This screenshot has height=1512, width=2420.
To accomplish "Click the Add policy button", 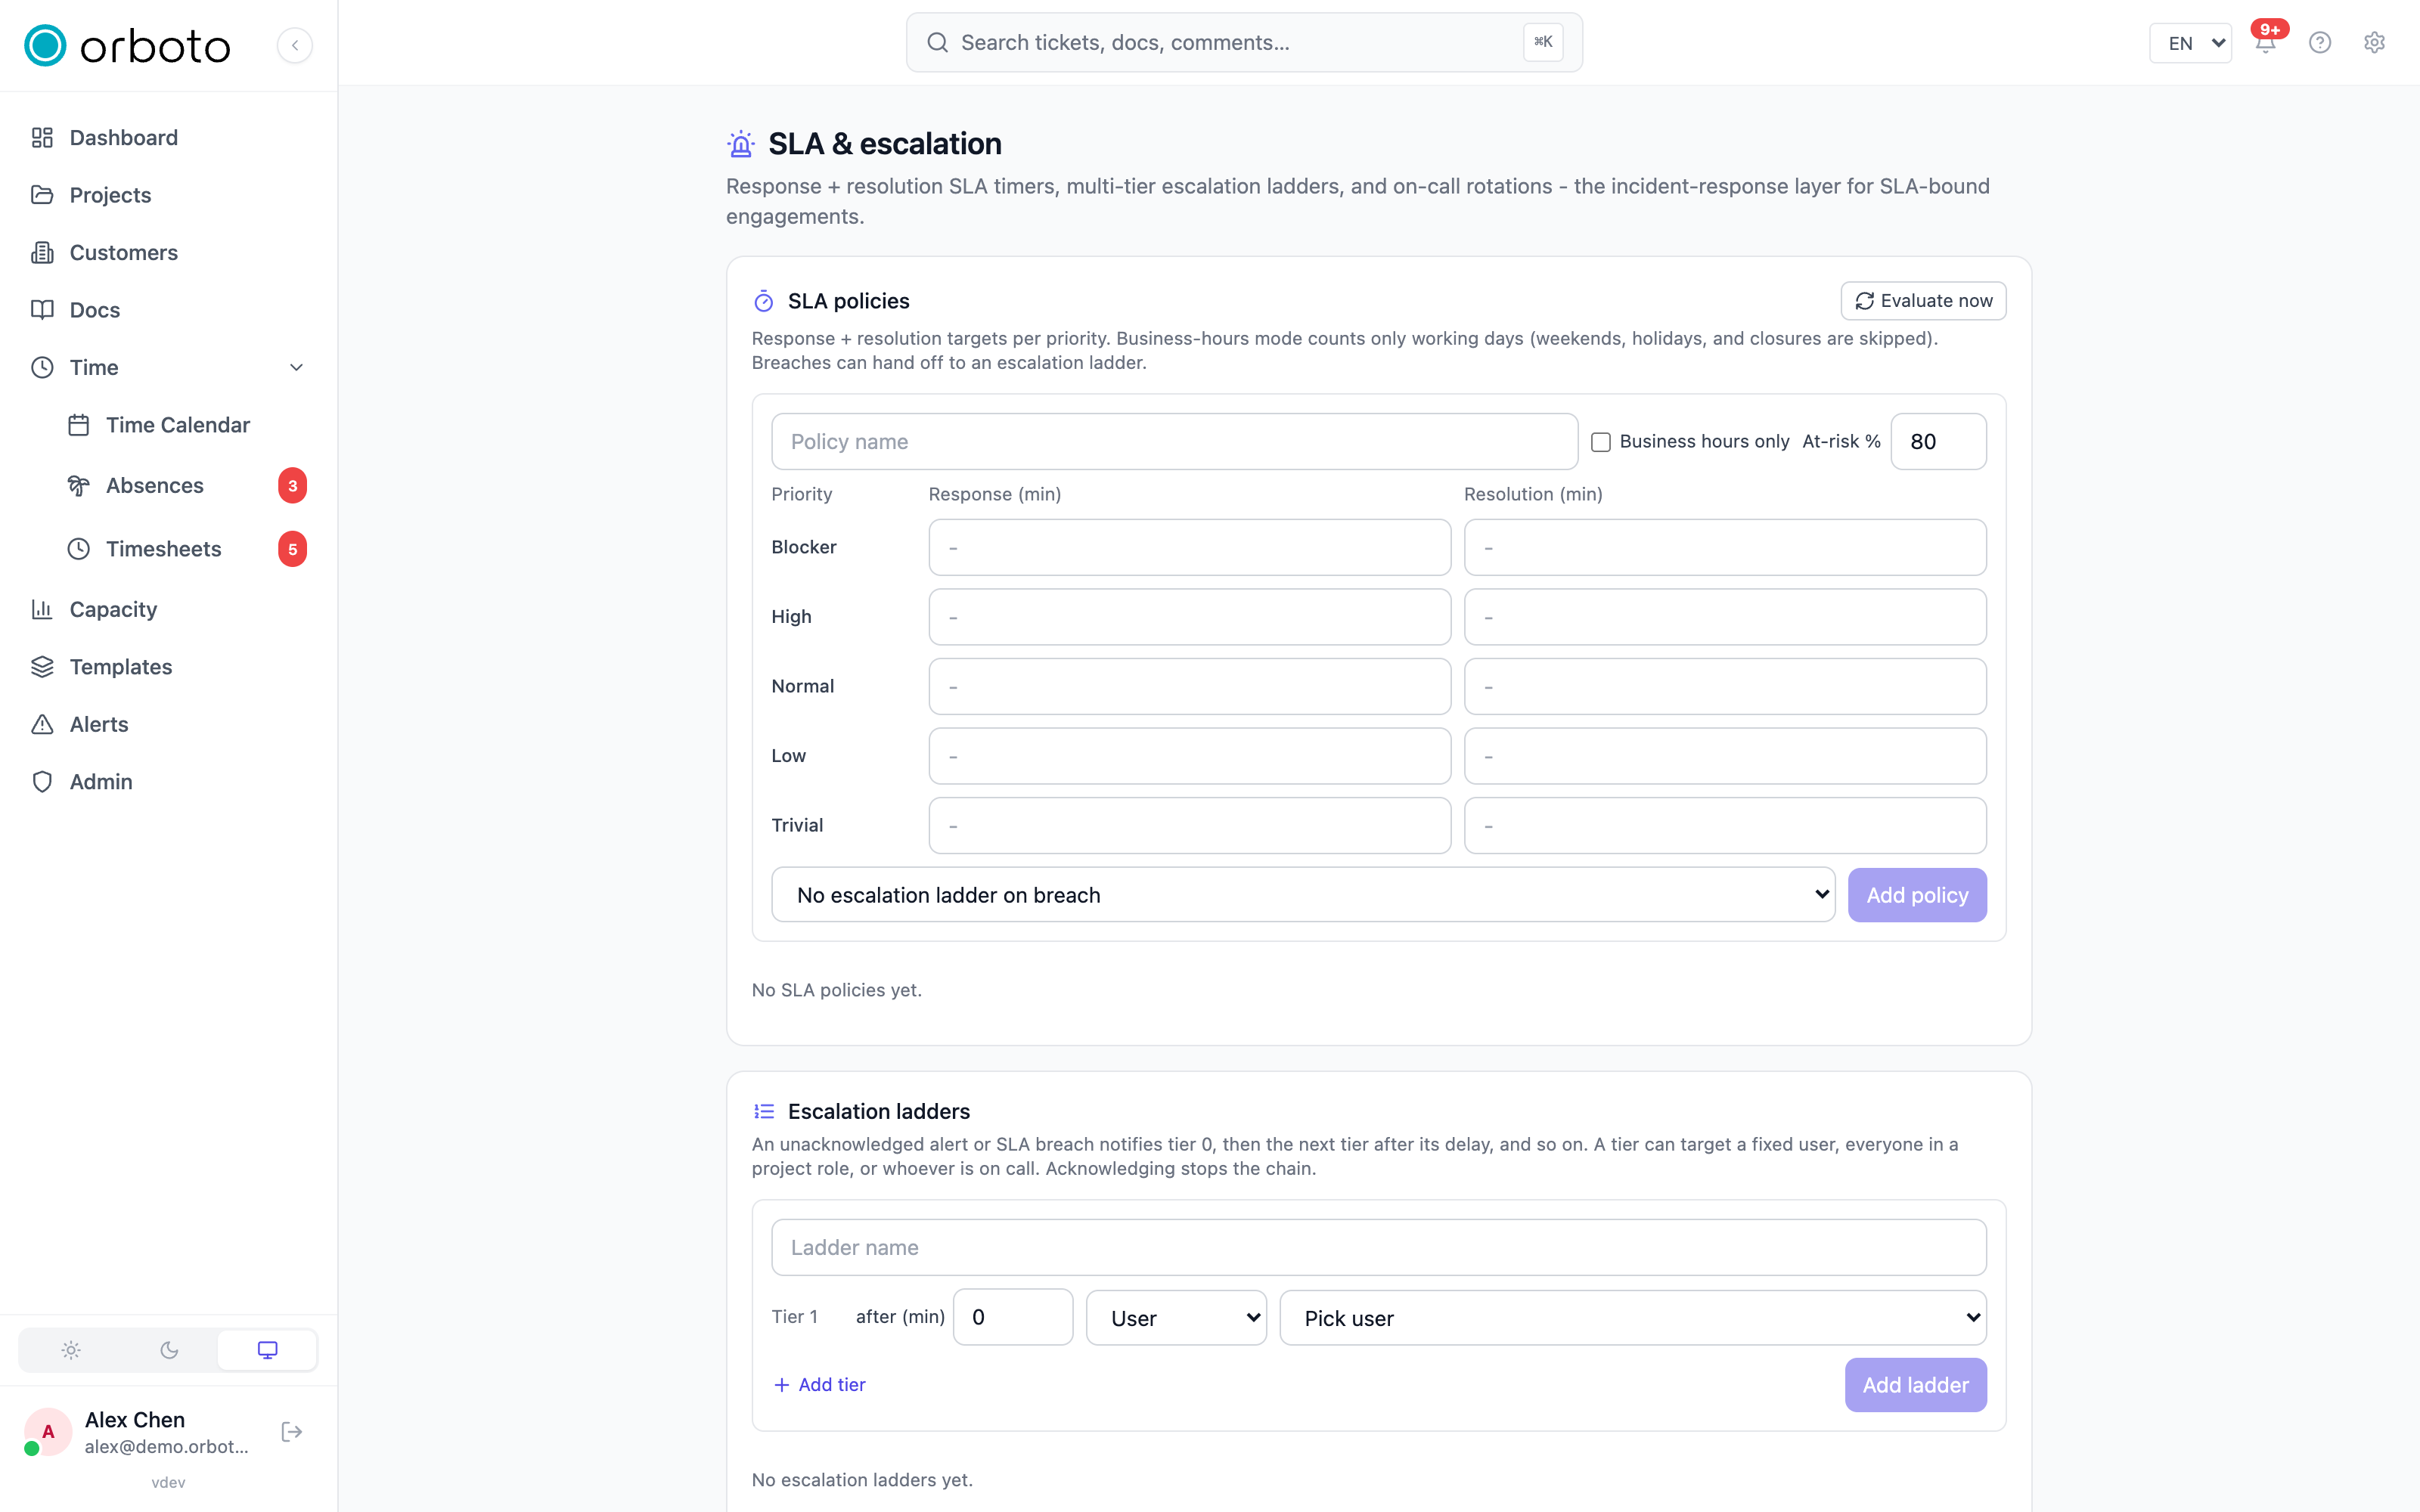I will coord(1917,895).
